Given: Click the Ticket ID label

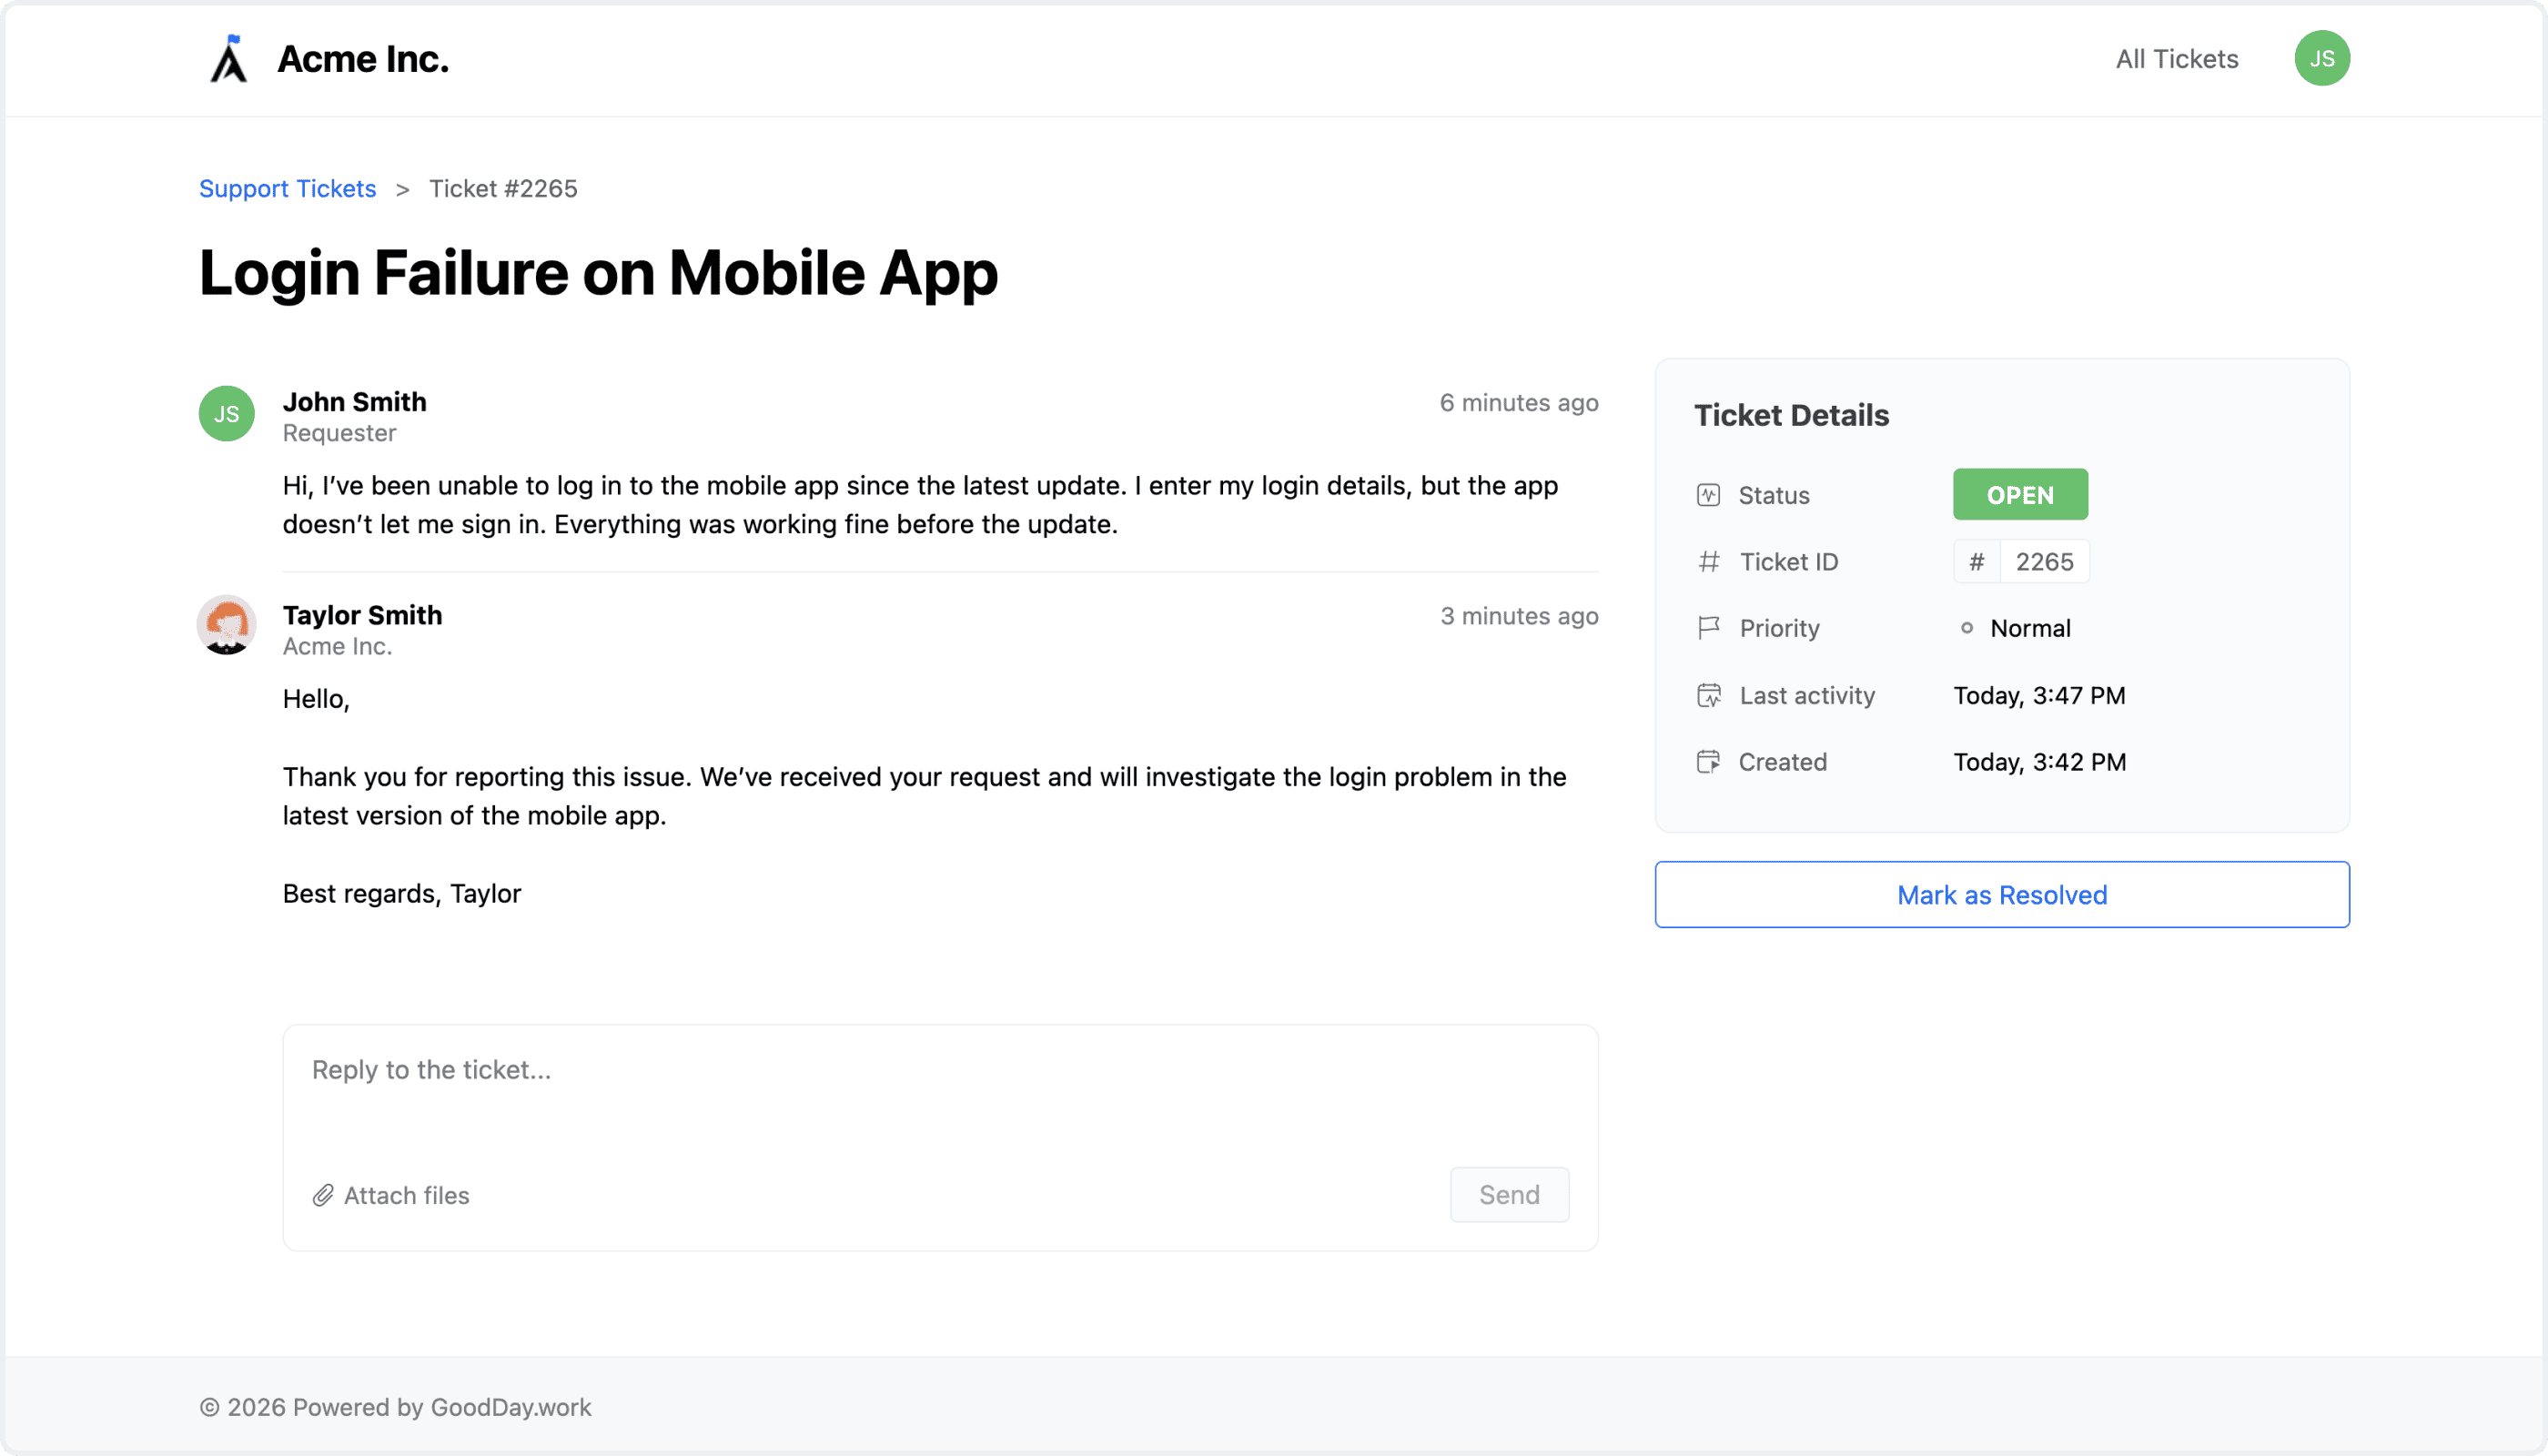Looking at the screenshot, I should pos(1788,562).
